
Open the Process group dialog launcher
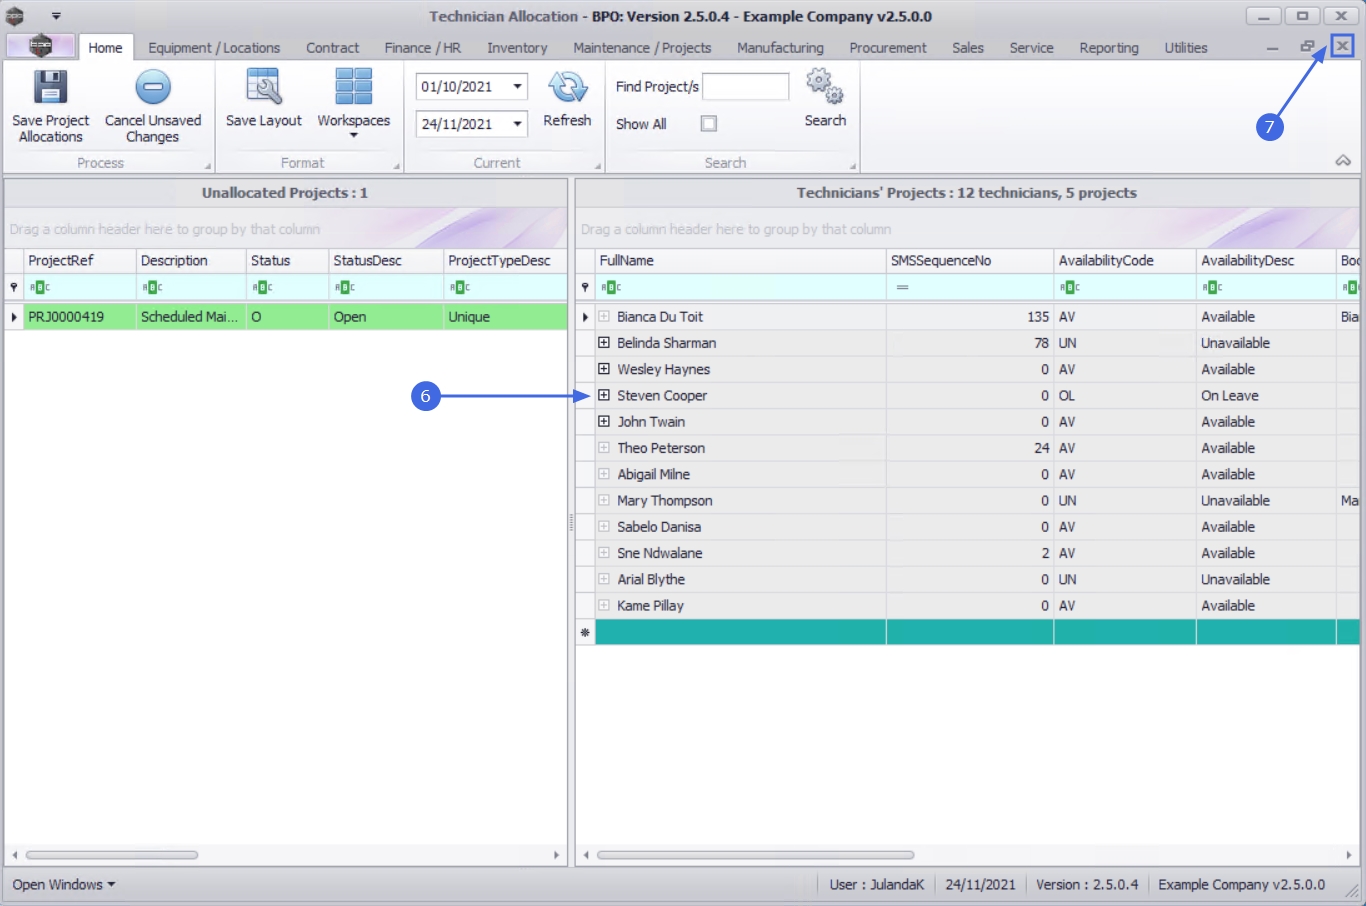(208, 166)
